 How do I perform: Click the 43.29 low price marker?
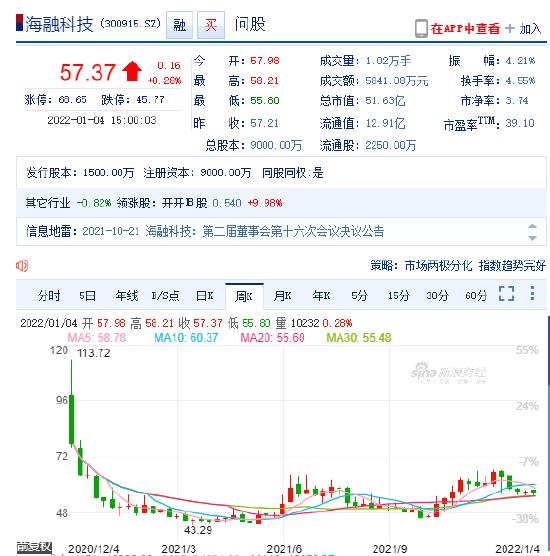[198, 530]
